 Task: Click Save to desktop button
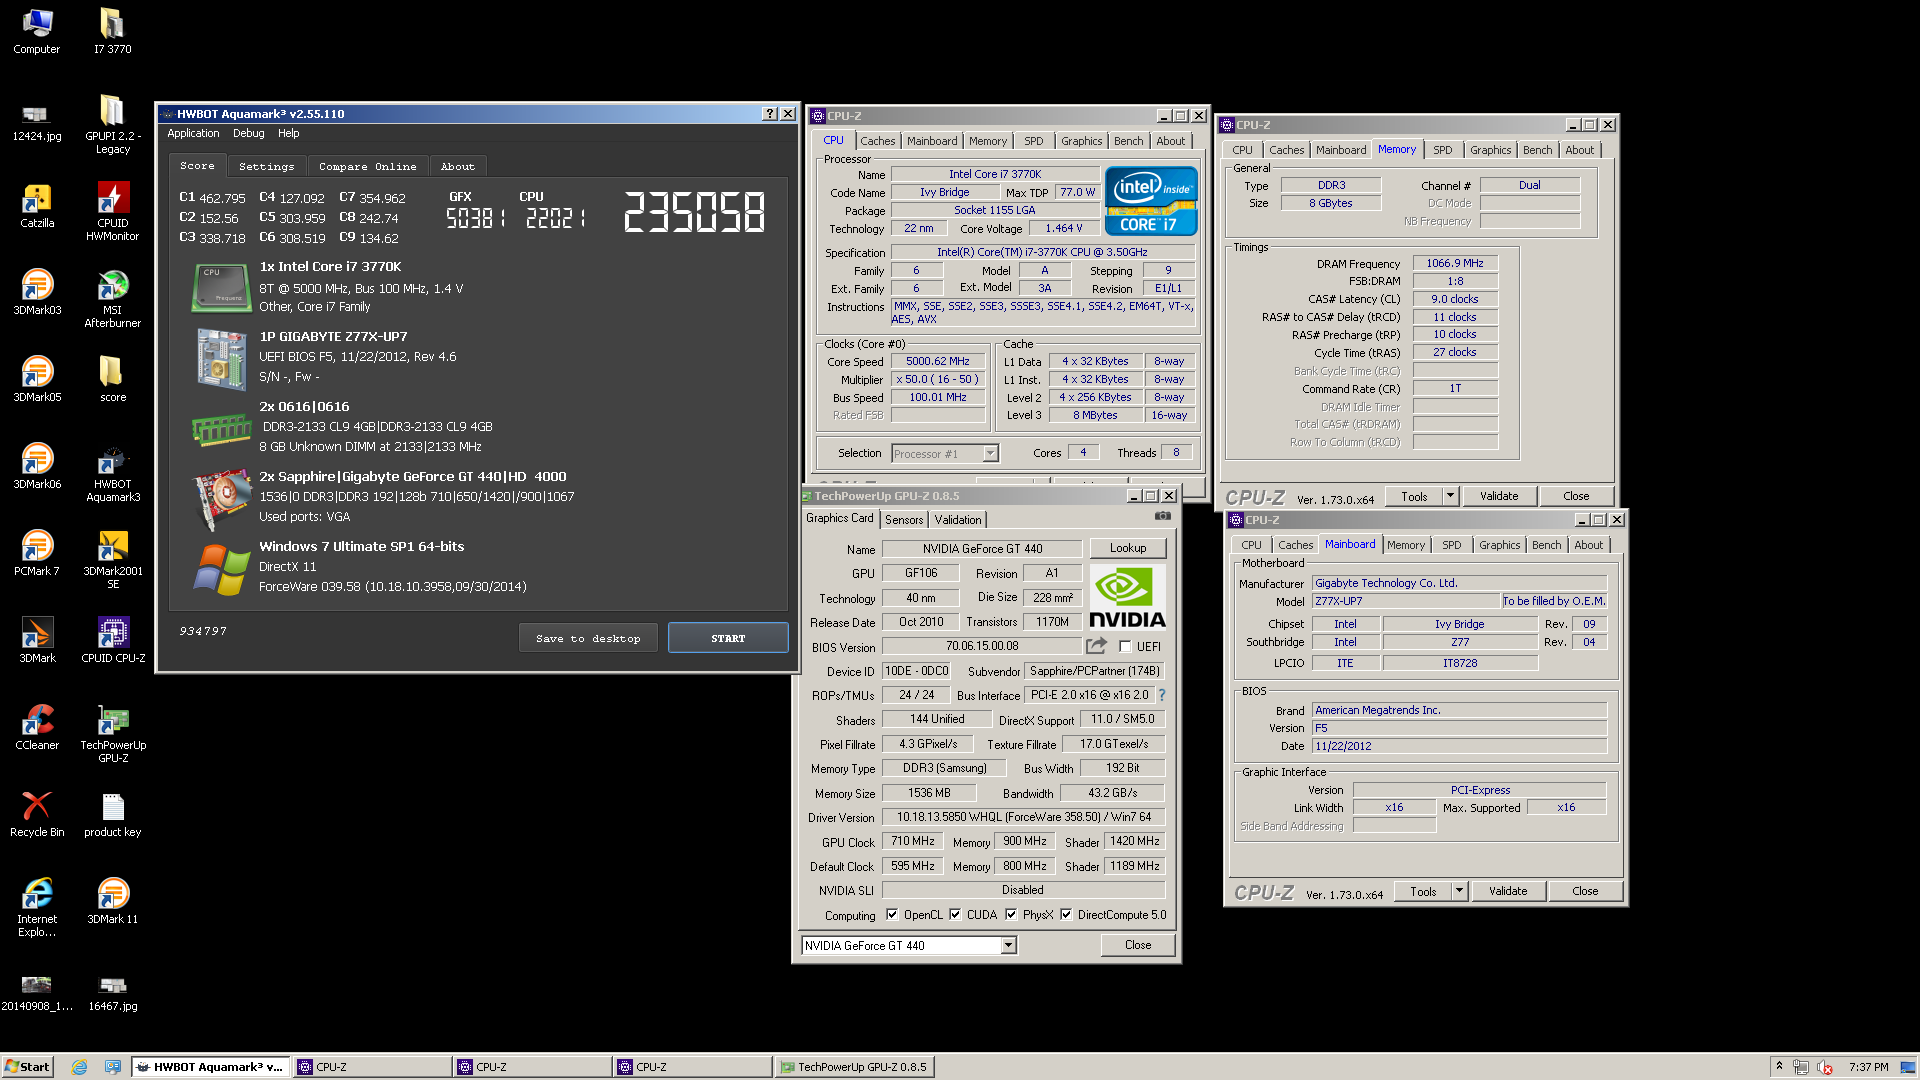[x=588, y=638]
